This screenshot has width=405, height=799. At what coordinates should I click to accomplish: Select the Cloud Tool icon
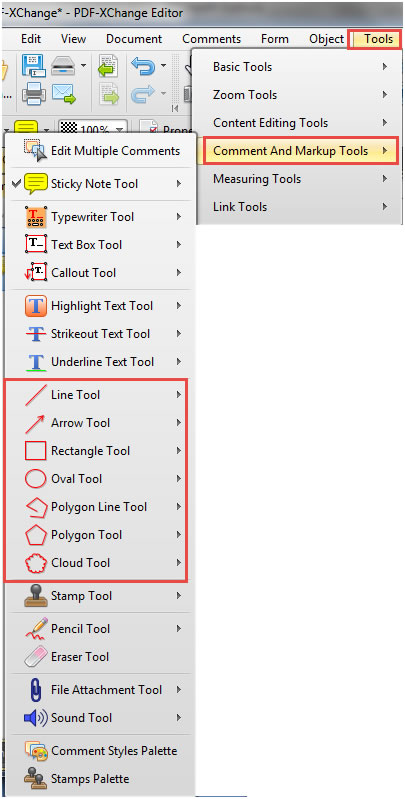click(x=36, y=563)
